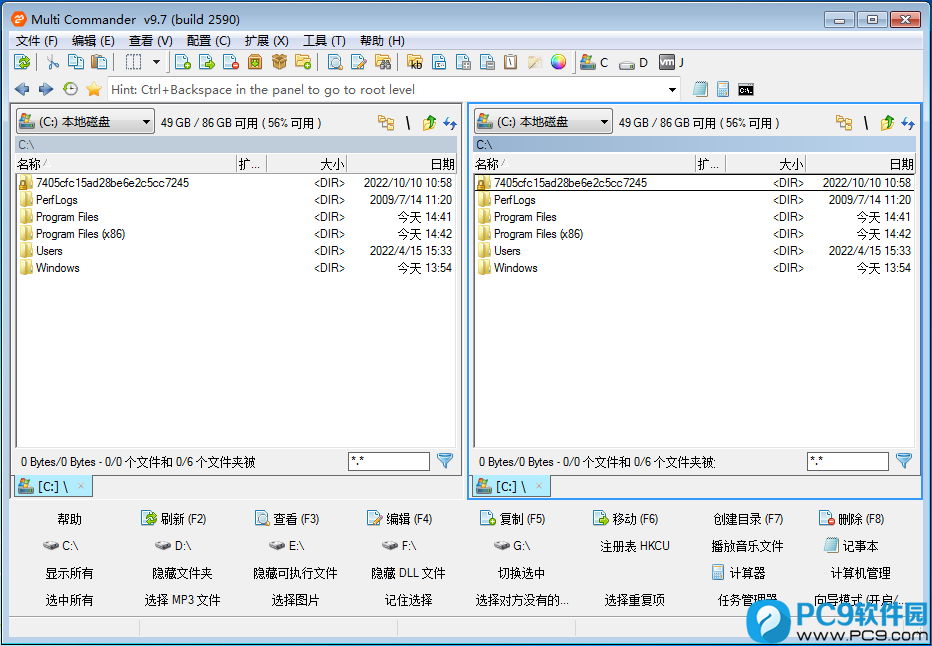Screen dimensions: 932x646
Task: Open the 查看 (V) menu
Action: (x=151, y=40)
